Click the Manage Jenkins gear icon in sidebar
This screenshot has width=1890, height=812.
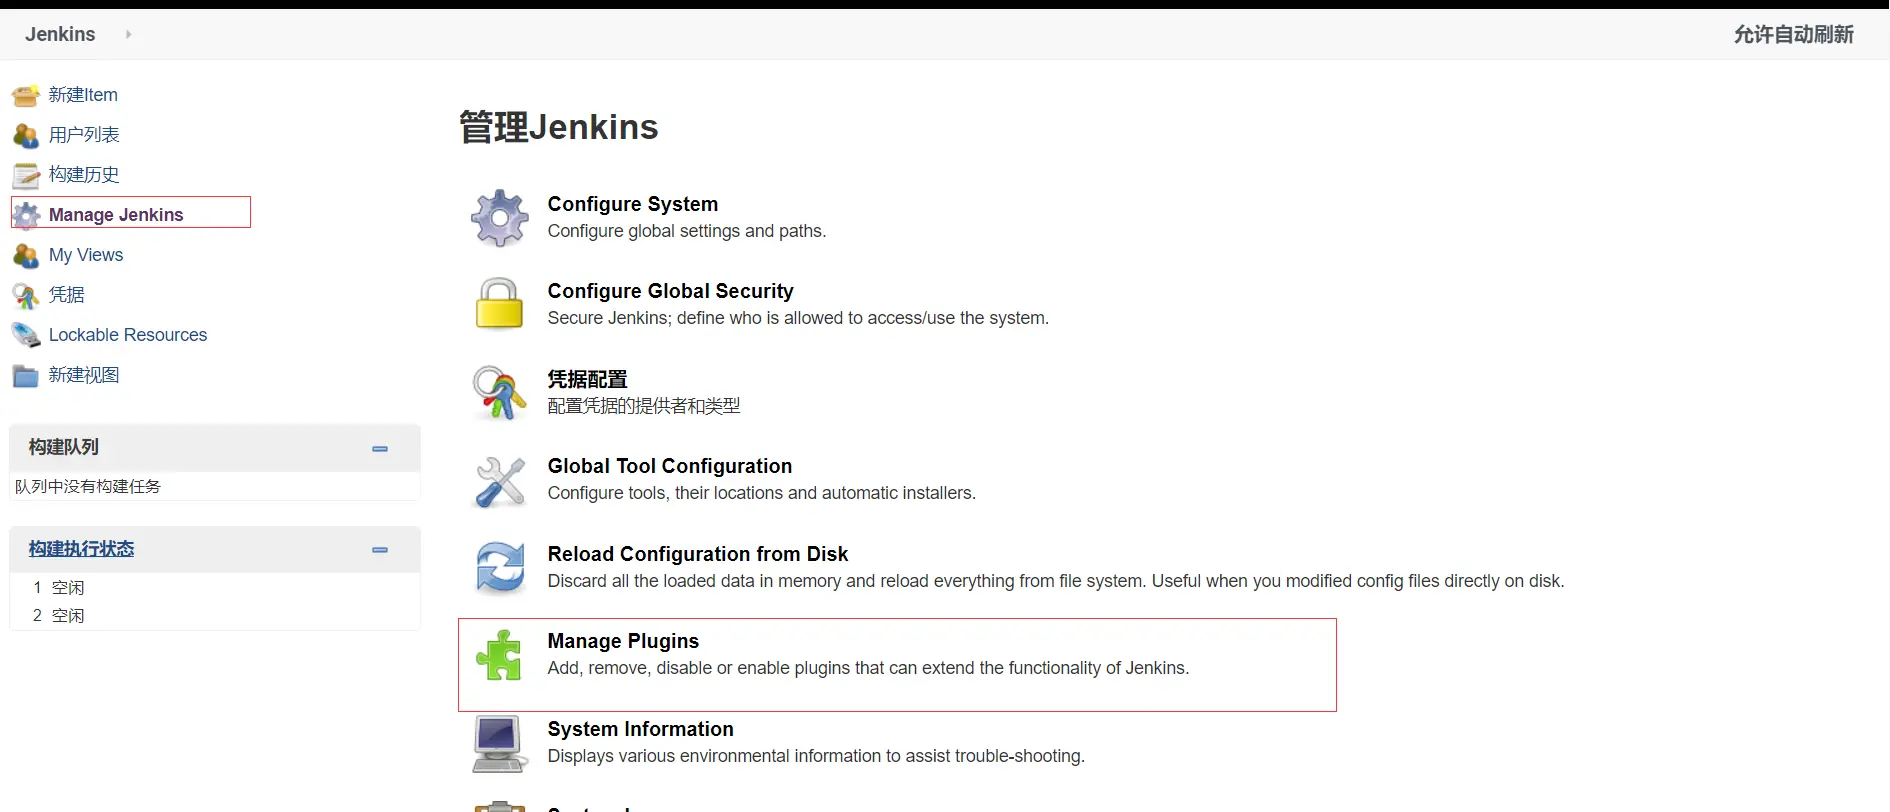pos(26,216)
